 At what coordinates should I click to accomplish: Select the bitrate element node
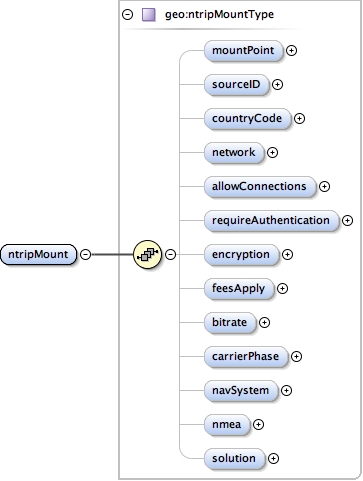pos(230,322)
